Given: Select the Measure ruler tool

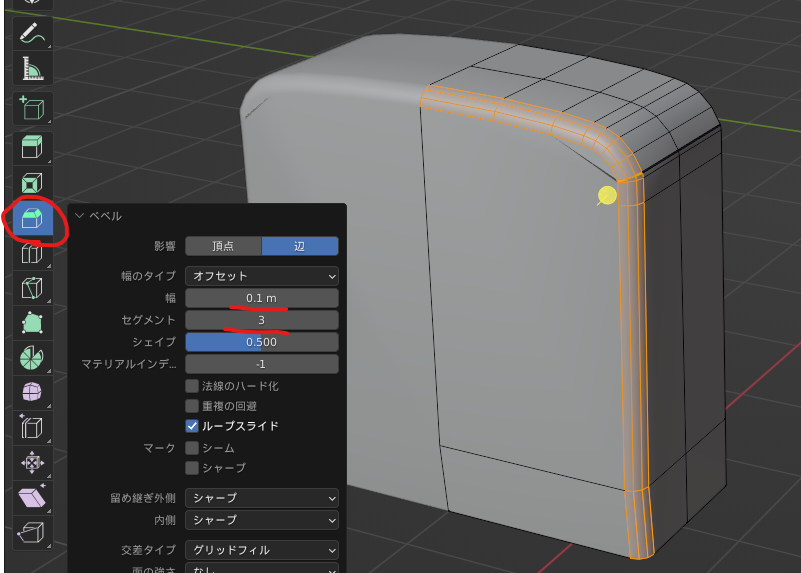Looking at the screenshot, I should (33, 69).
